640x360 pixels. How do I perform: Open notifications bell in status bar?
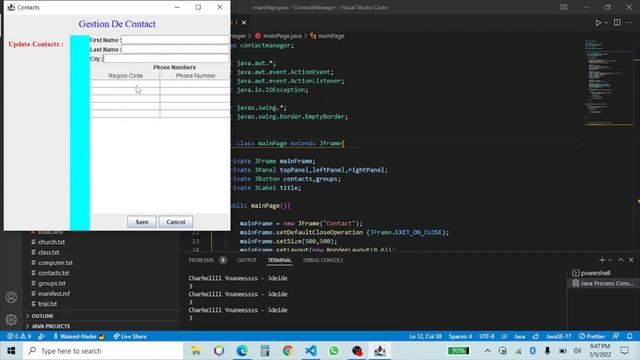click(x=629, y=336)
